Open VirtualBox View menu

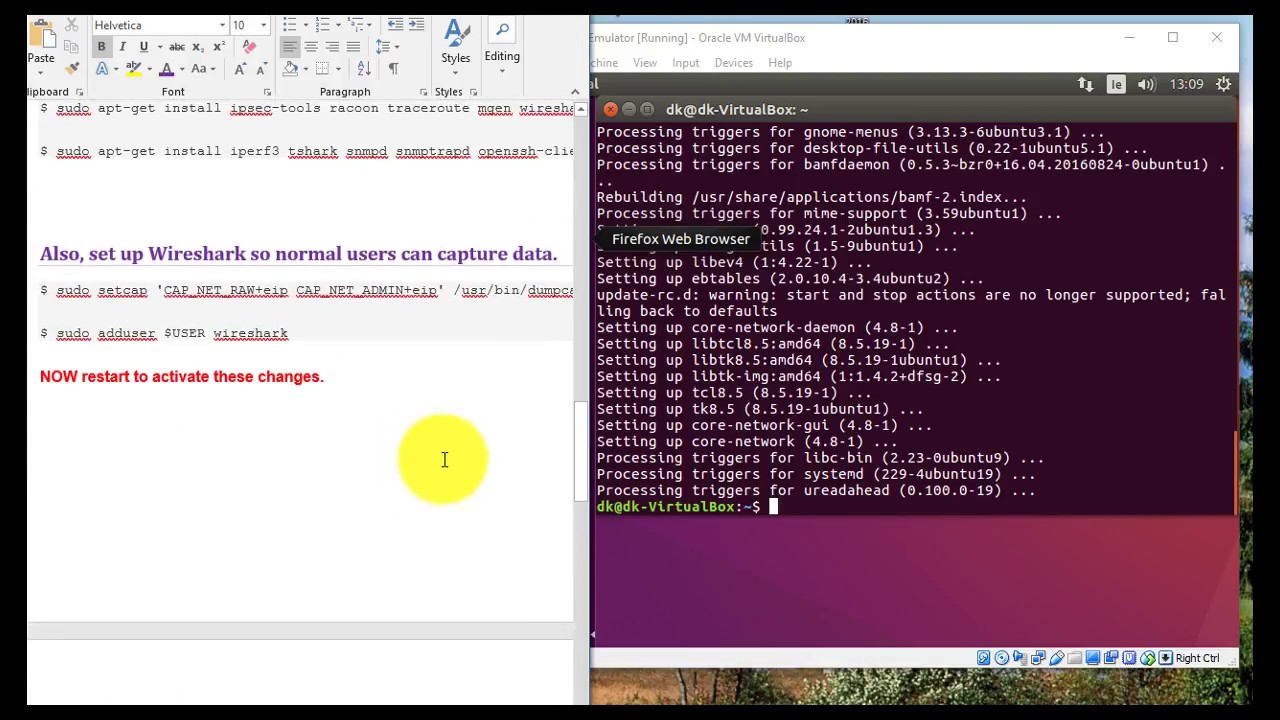(645, 63)
